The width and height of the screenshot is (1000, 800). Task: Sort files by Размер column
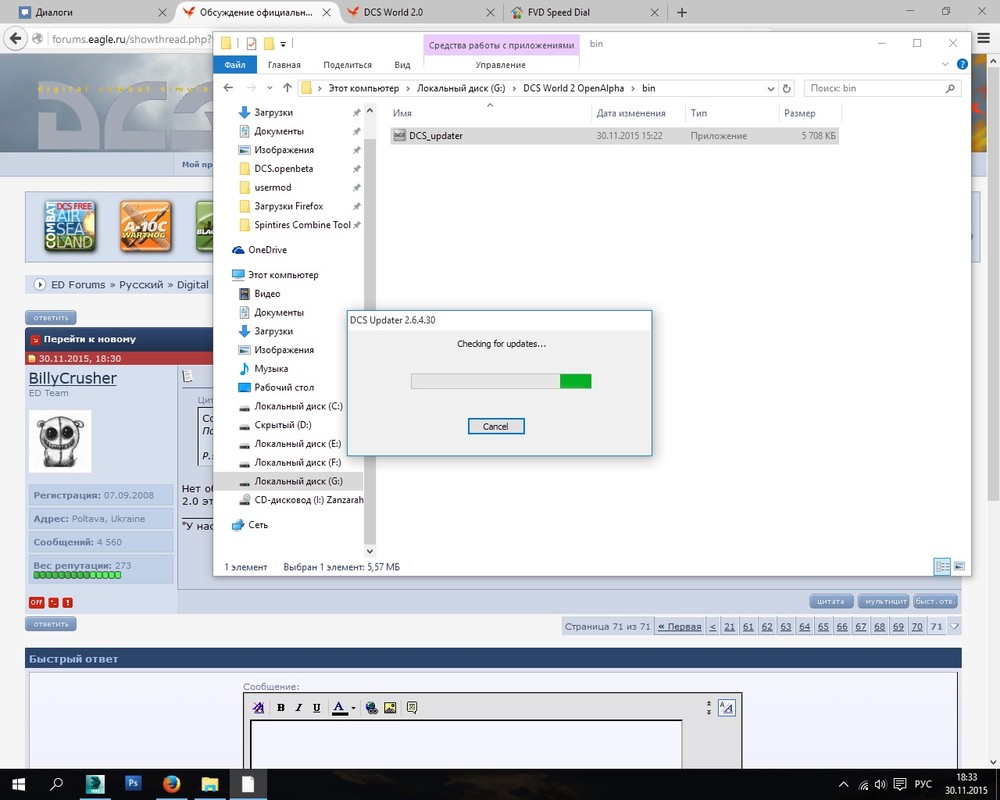pos(800,113)
